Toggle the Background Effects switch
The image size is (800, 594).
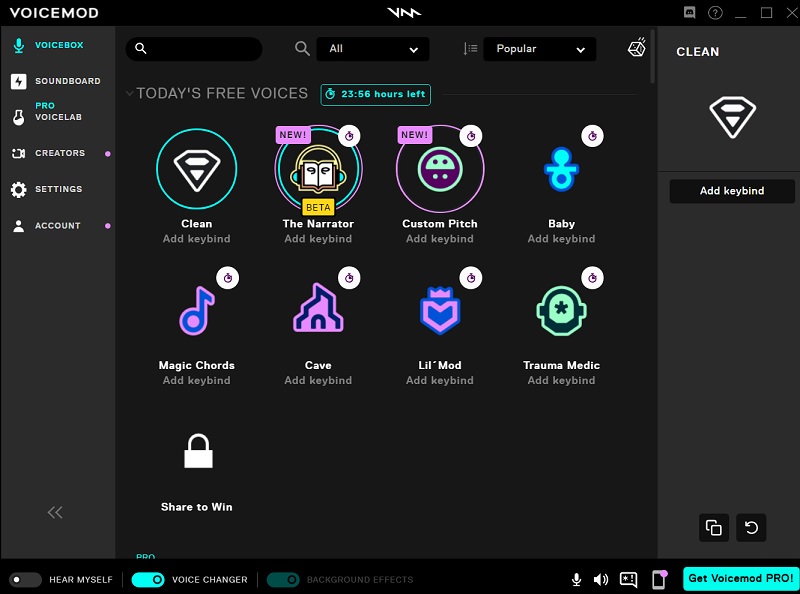[283, 580]
